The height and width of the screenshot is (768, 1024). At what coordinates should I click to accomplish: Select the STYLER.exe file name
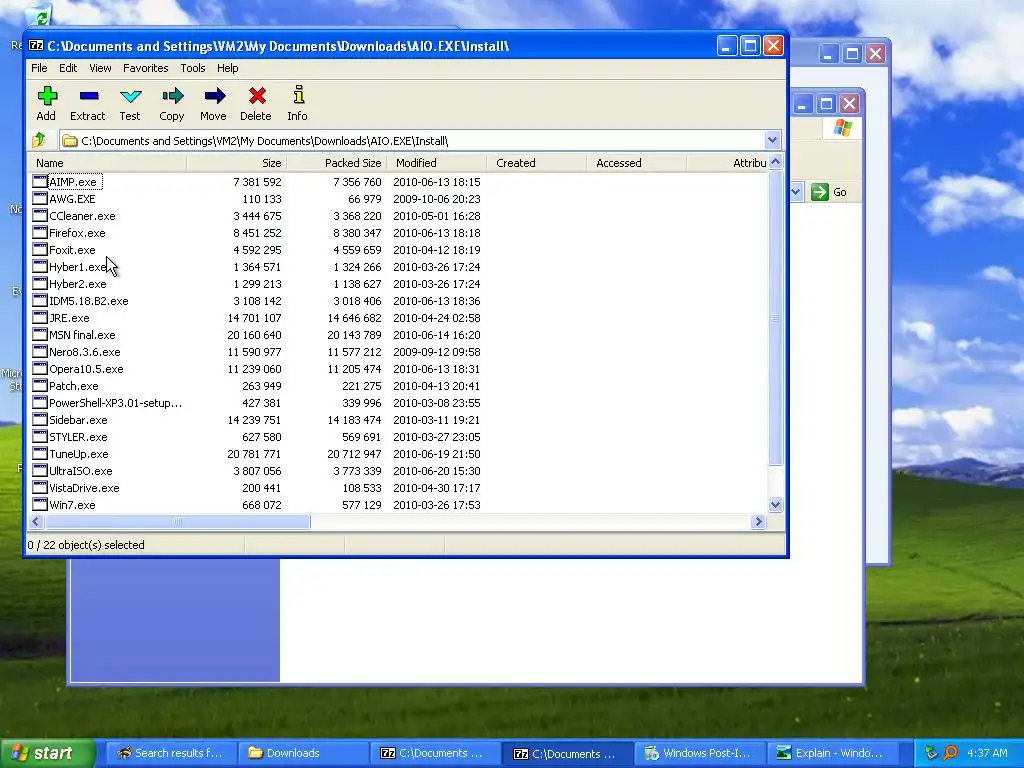tap(78, 437)
